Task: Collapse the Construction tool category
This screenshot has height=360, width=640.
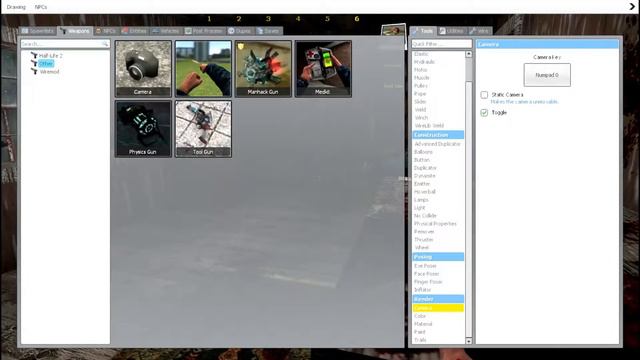Action: point(438,135)
